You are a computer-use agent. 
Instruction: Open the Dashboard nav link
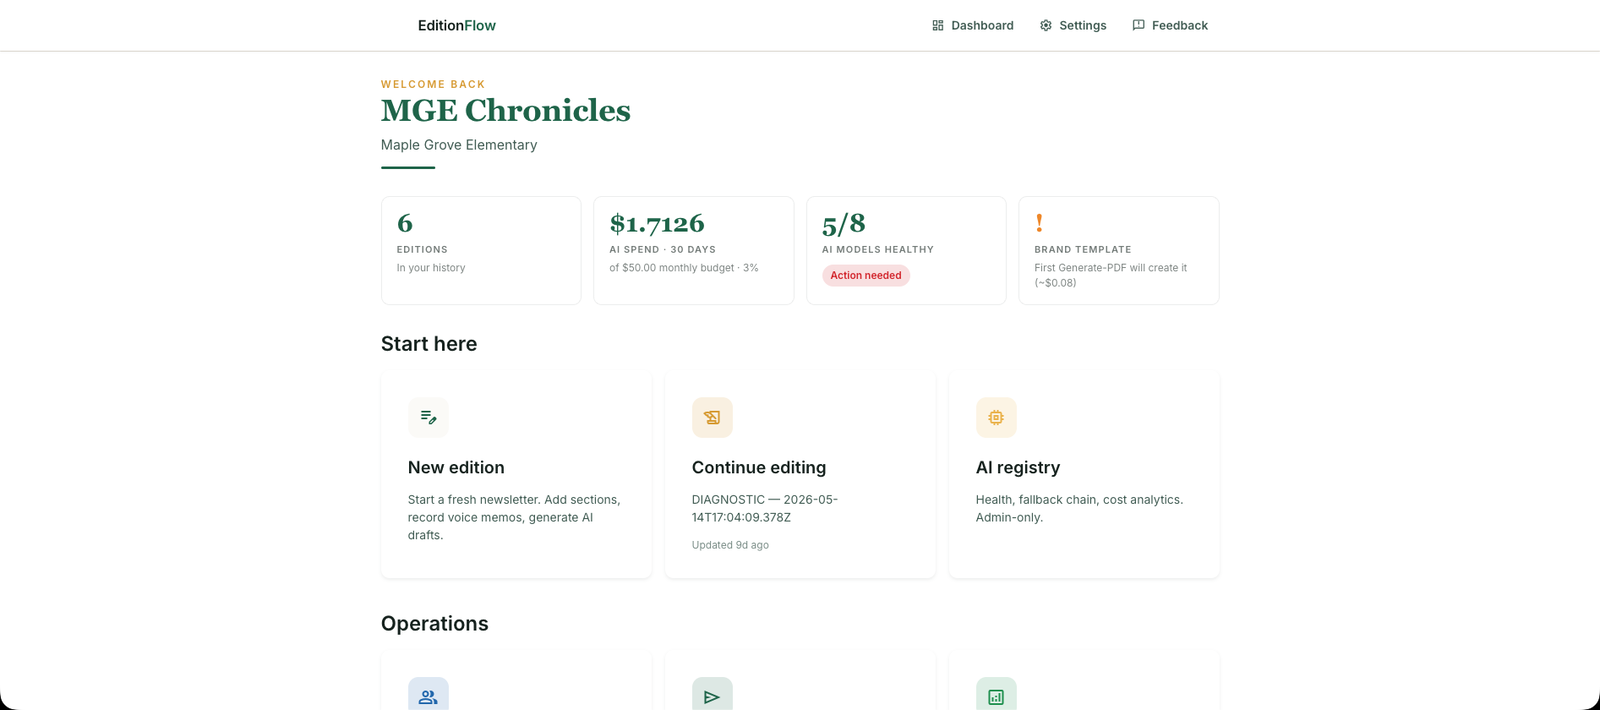click(972, 26)
